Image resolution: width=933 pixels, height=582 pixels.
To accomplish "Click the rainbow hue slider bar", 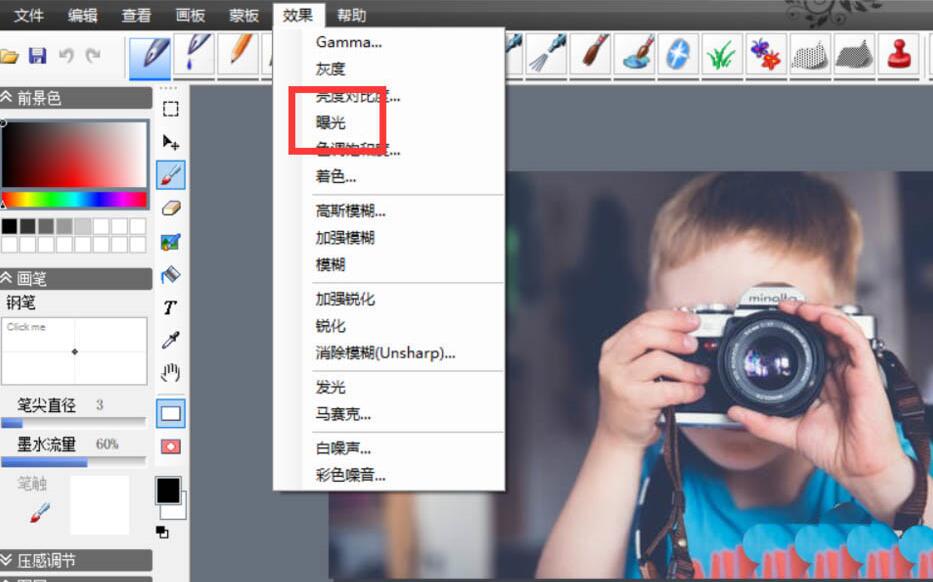I will click(75, 200).
